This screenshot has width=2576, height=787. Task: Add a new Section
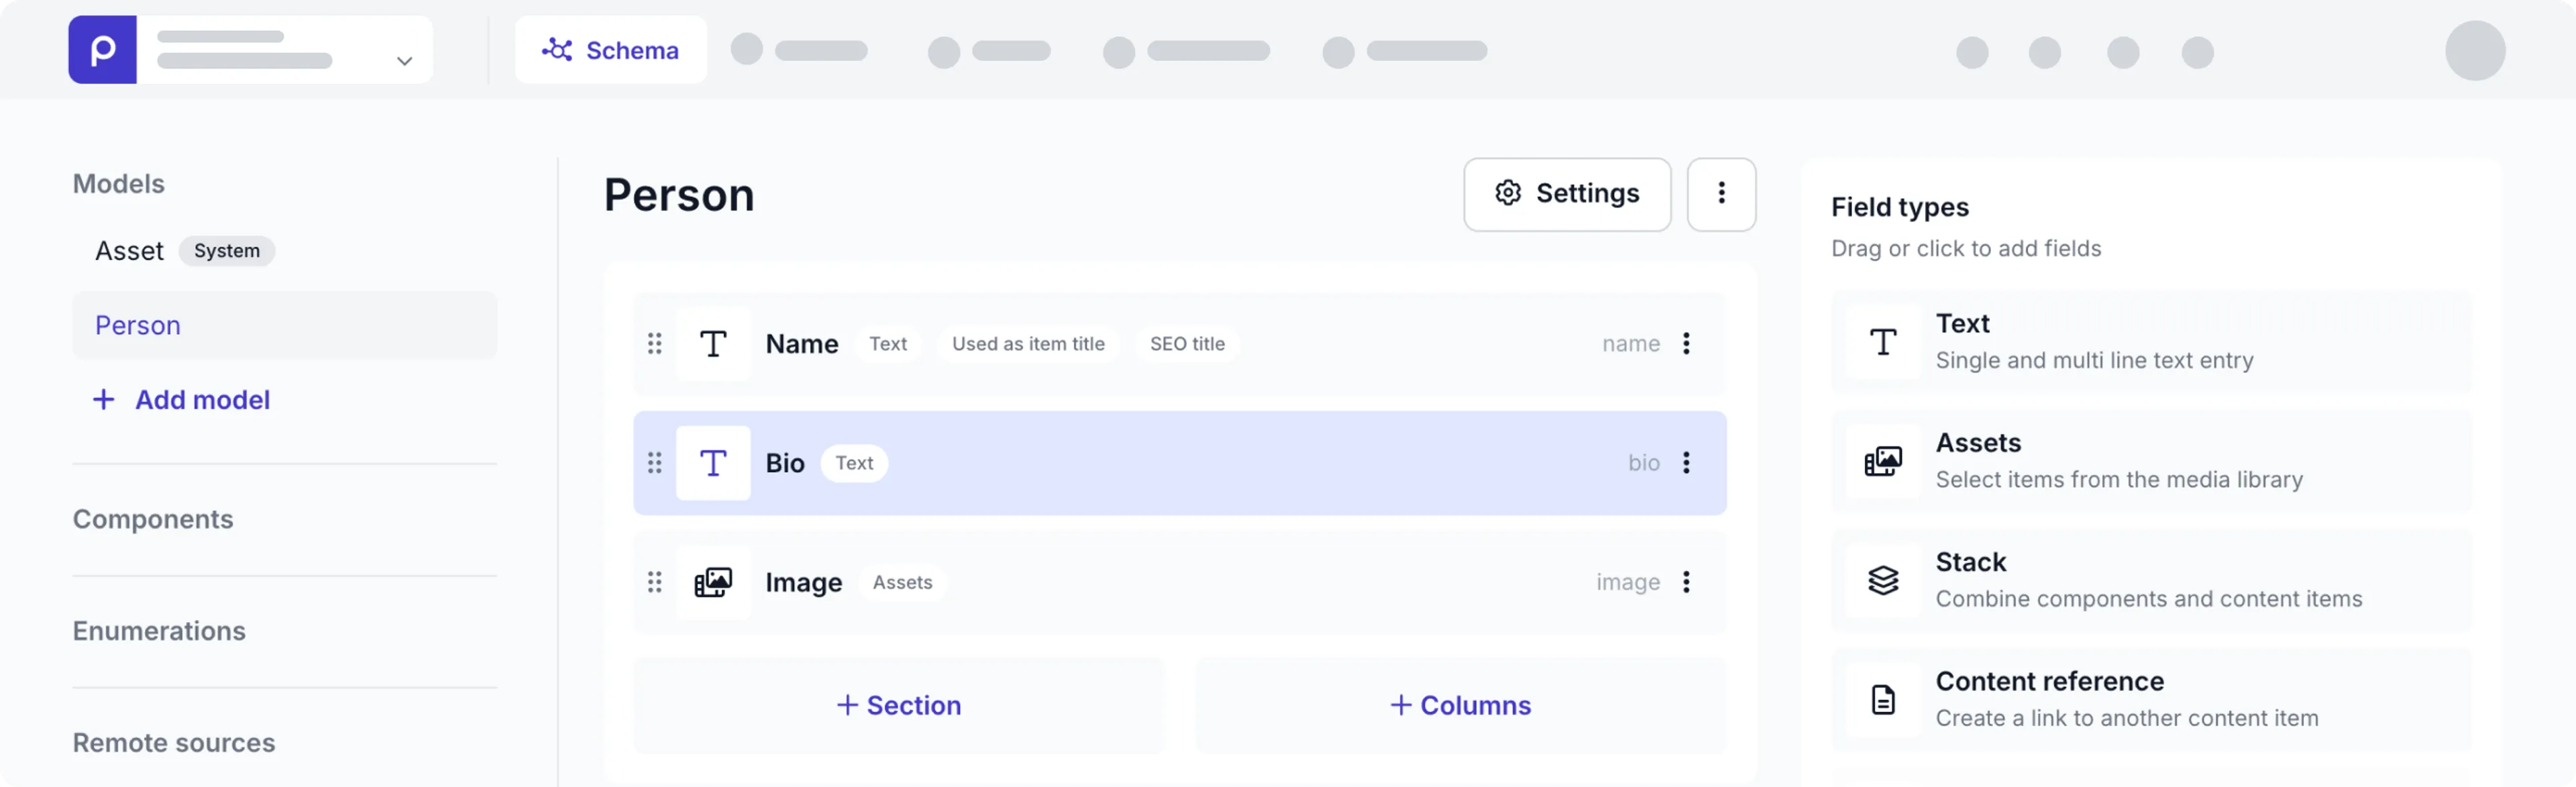pos(898,706)
